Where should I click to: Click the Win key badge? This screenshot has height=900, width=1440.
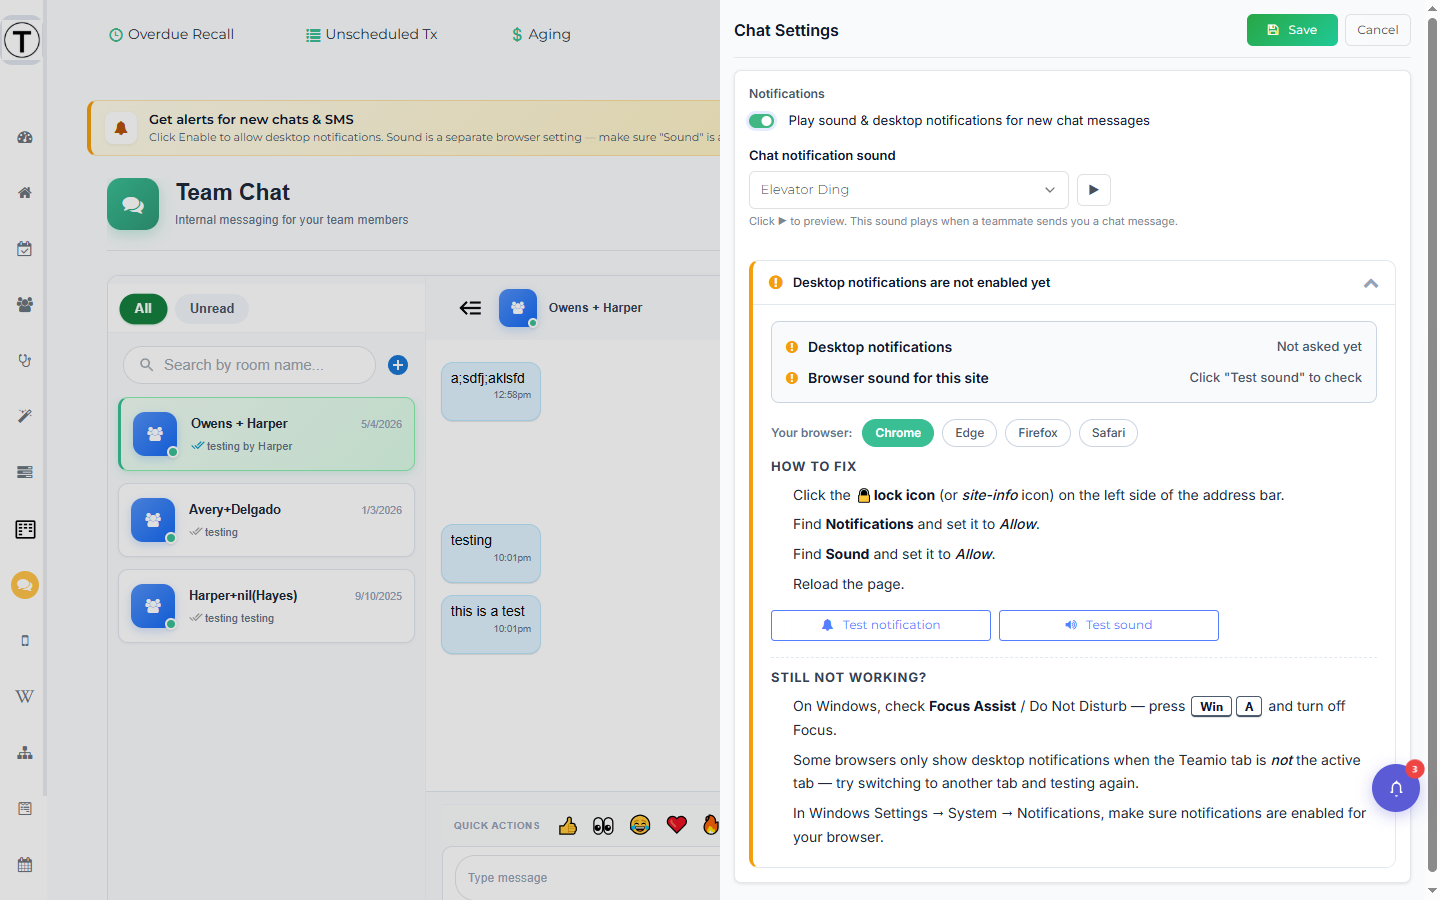pos(1211,706)
